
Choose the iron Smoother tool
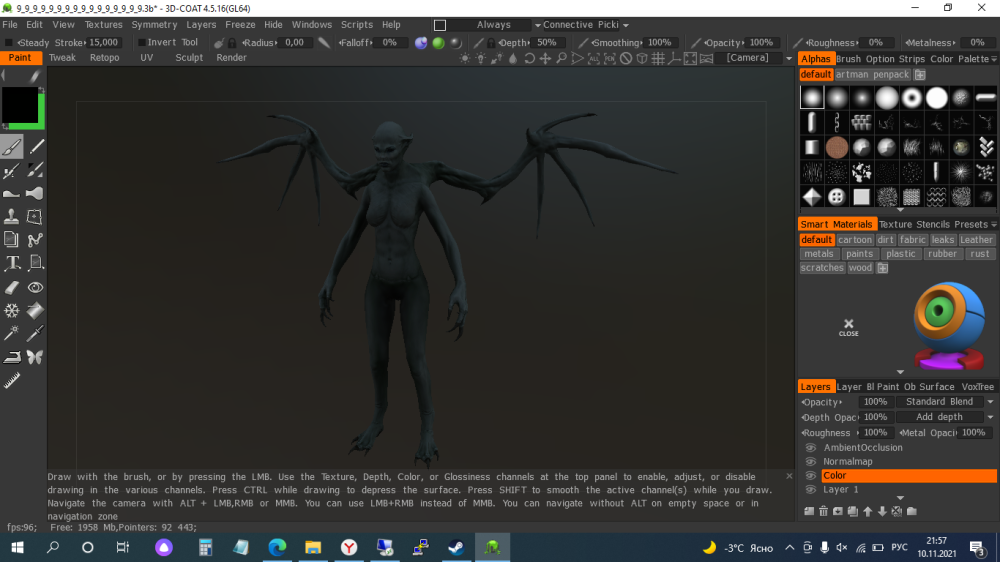pos(11,357)
